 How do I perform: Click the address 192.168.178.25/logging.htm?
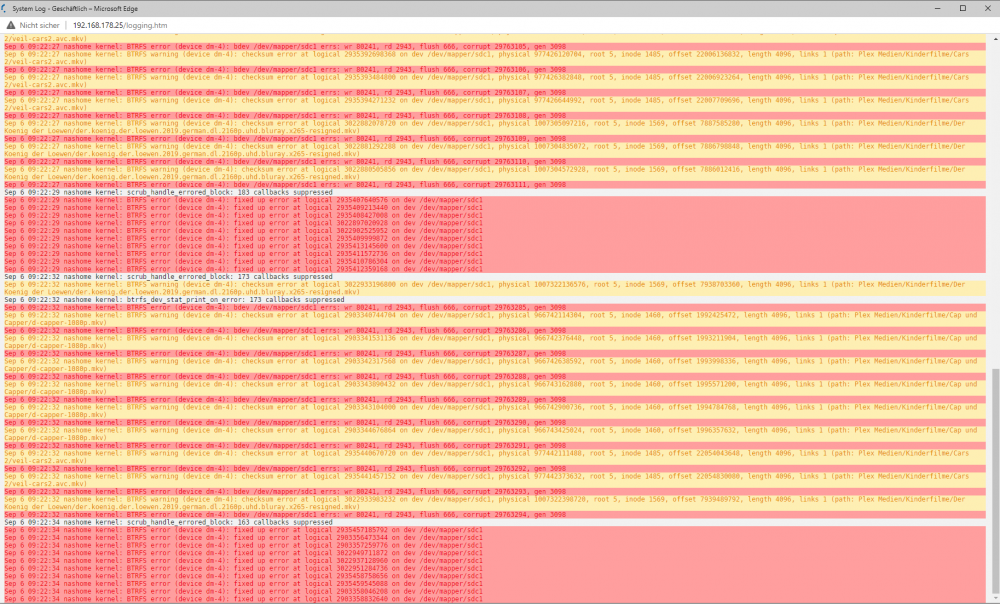point(120,26)
